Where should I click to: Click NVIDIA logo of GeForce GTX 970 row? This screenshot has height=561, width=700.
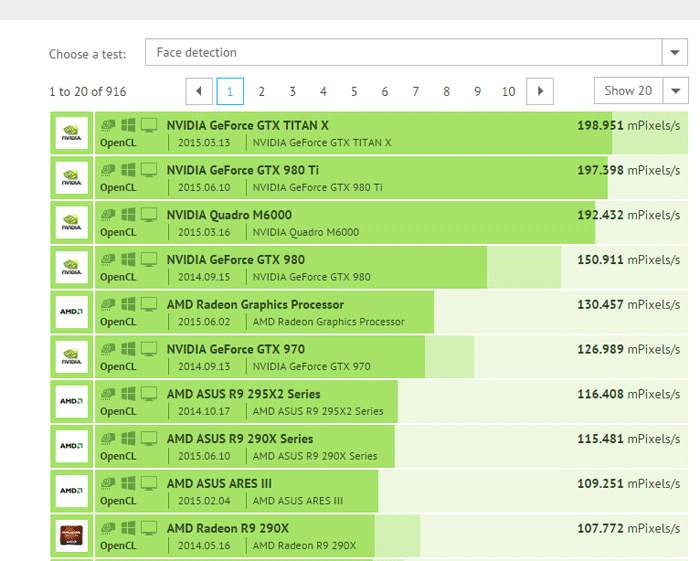tap(71, 357)
